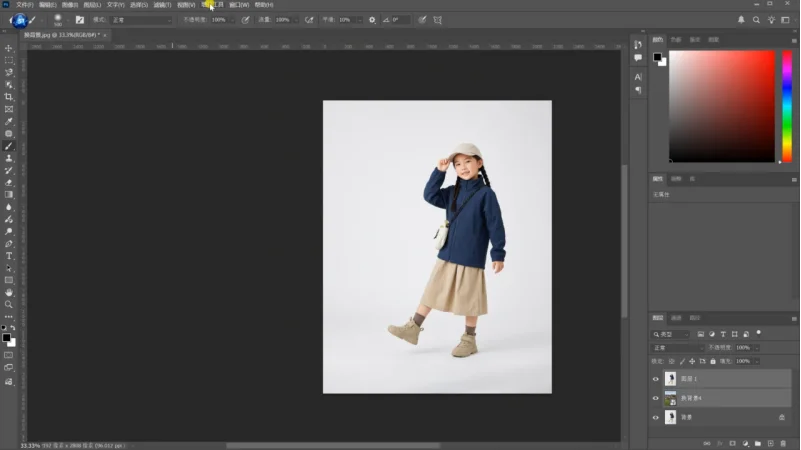Toggle visibility of the 背景 layer
Image resolution: width=801 pixels, height=450 pixels.
[x=655, y=418]
